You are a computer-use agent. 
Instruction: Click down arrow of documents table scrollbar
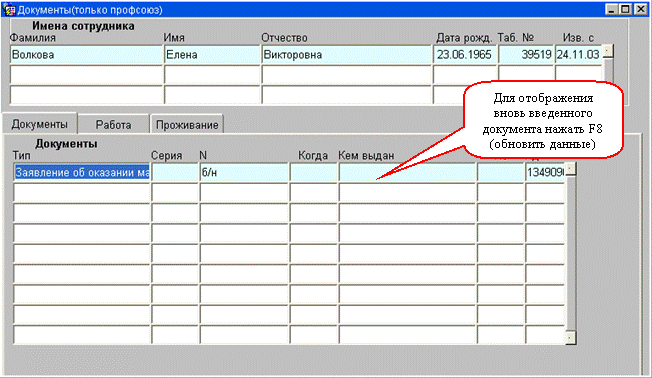pos(570,338)
